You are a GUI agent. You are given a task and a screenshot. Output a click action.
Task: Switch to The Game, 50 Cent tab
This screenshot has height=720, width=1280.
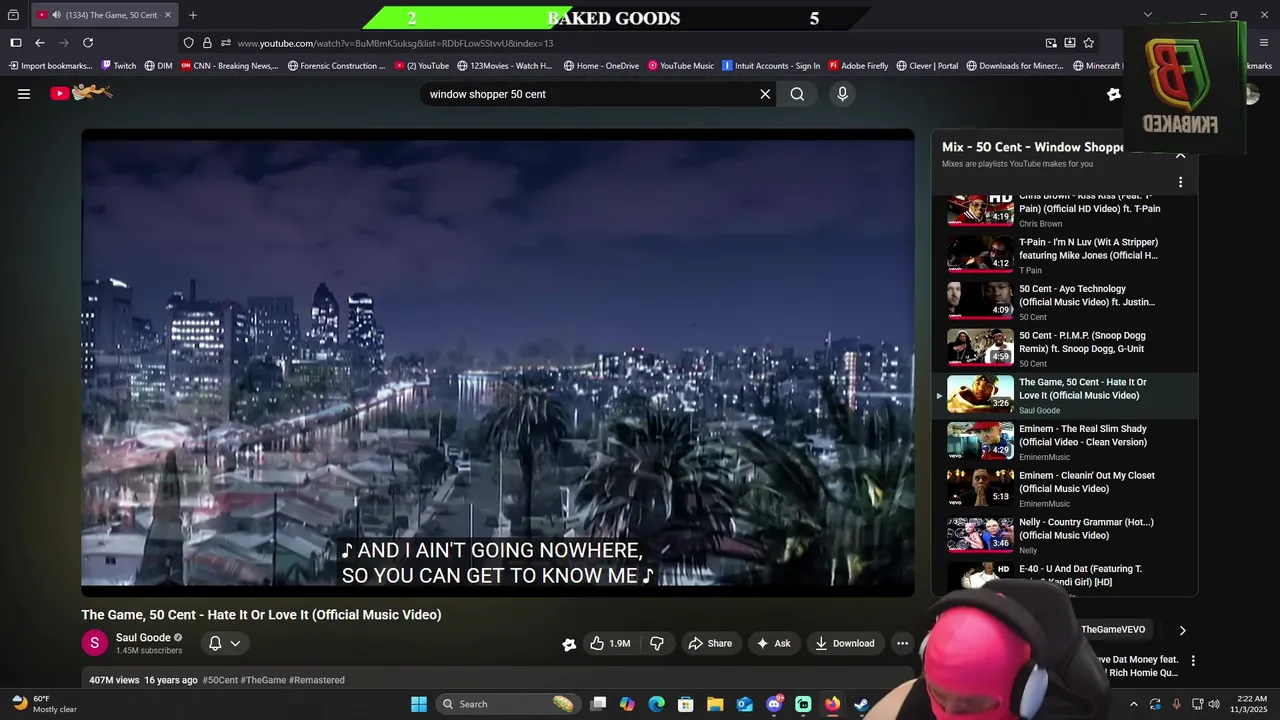(x=105, y=15)
